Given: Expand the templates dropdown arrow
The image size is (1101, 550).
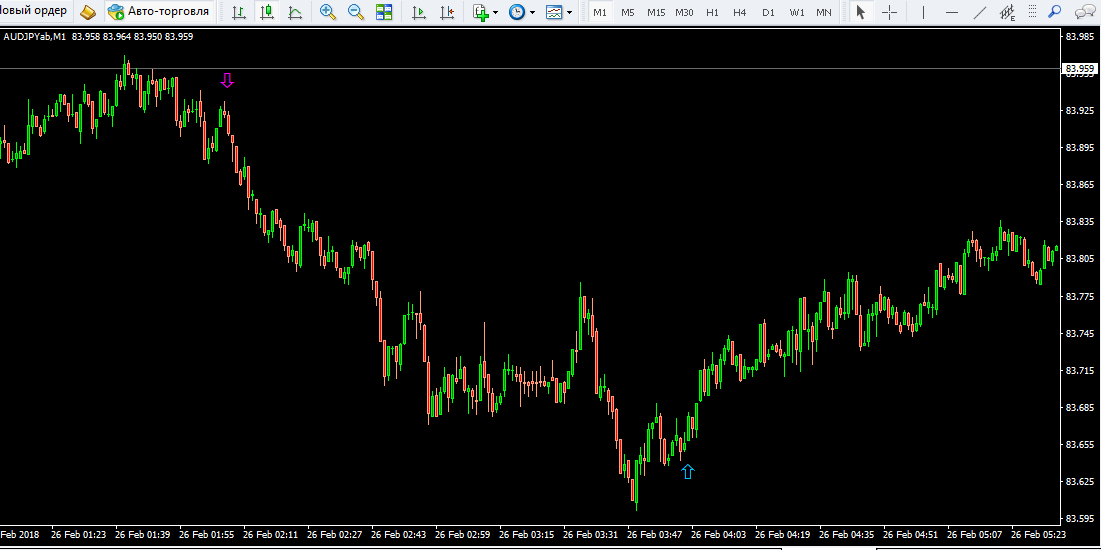Looking at the screenshot, I should 569,13.
